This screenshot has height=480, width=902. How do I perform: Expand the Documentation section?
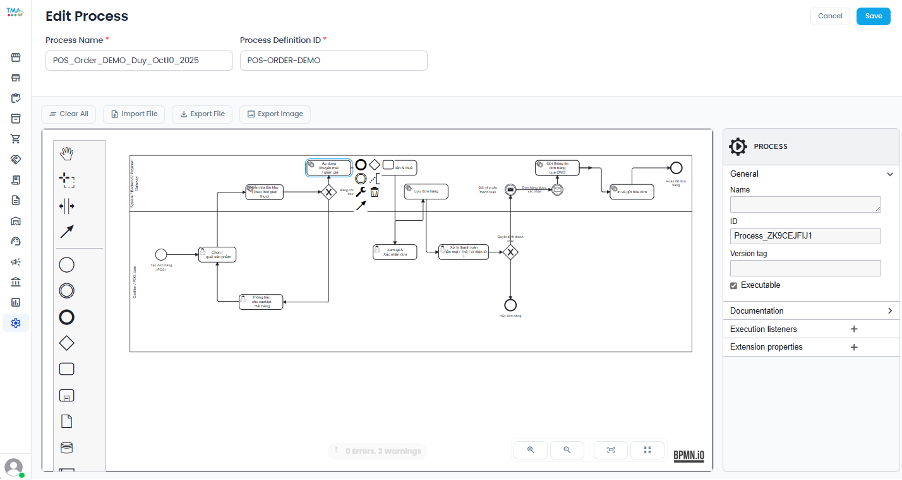point(889,311)
